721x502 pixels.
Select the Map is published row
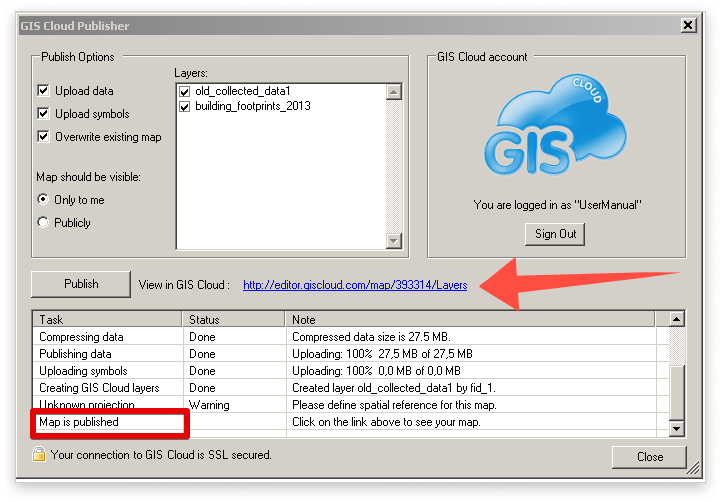tap(351, 422)
